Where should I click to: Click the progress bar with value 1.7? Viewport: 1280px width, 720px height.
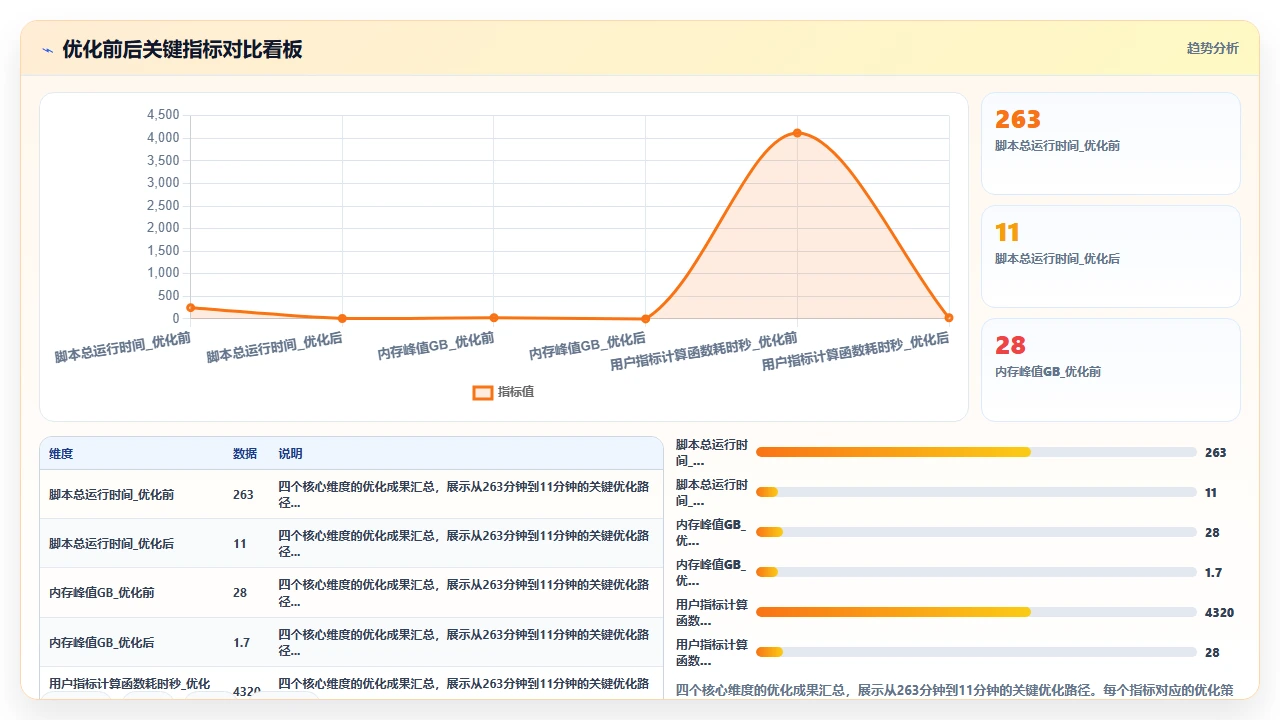click(976, 572)
